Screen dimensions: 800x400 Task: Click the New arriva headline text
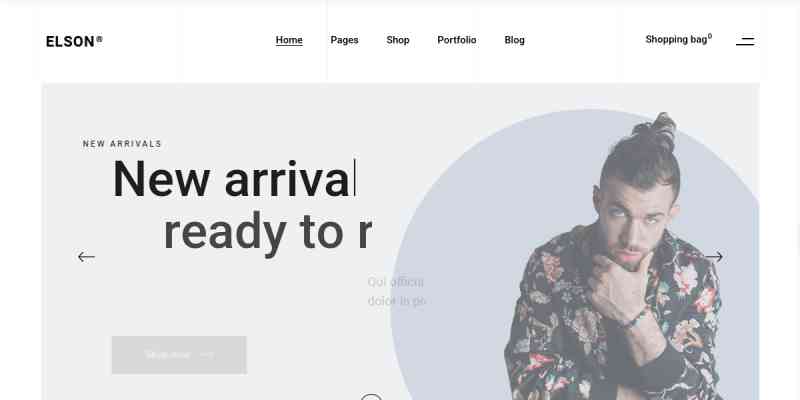[232, 178]
